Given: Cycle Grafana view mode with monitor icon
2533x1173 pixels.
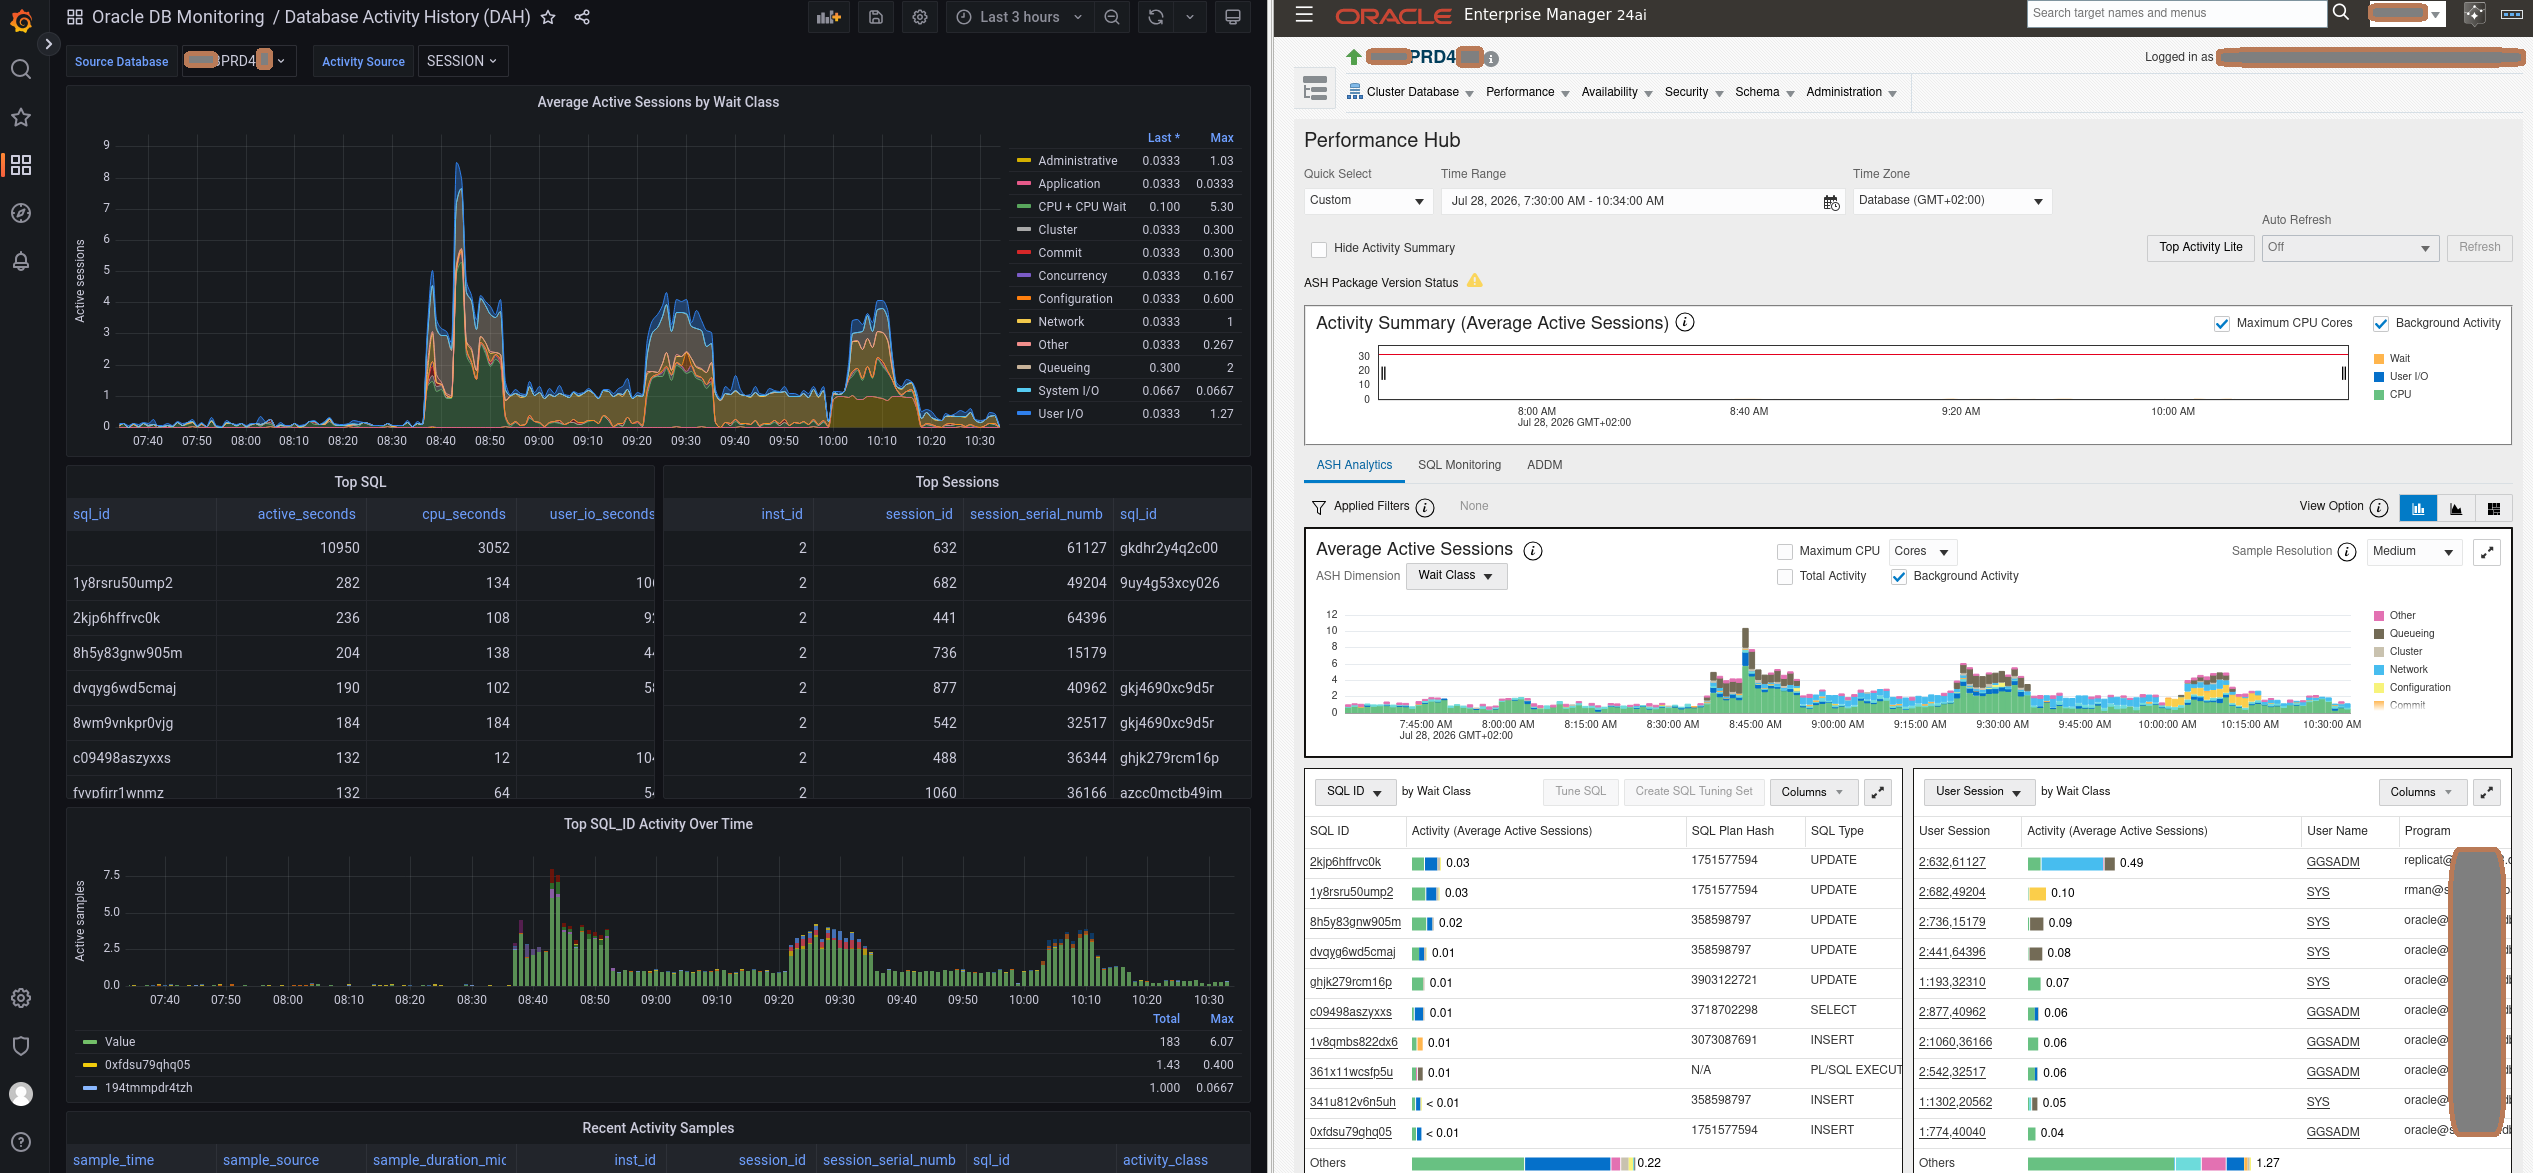Looking at the screenshot, I should 1233,17.
